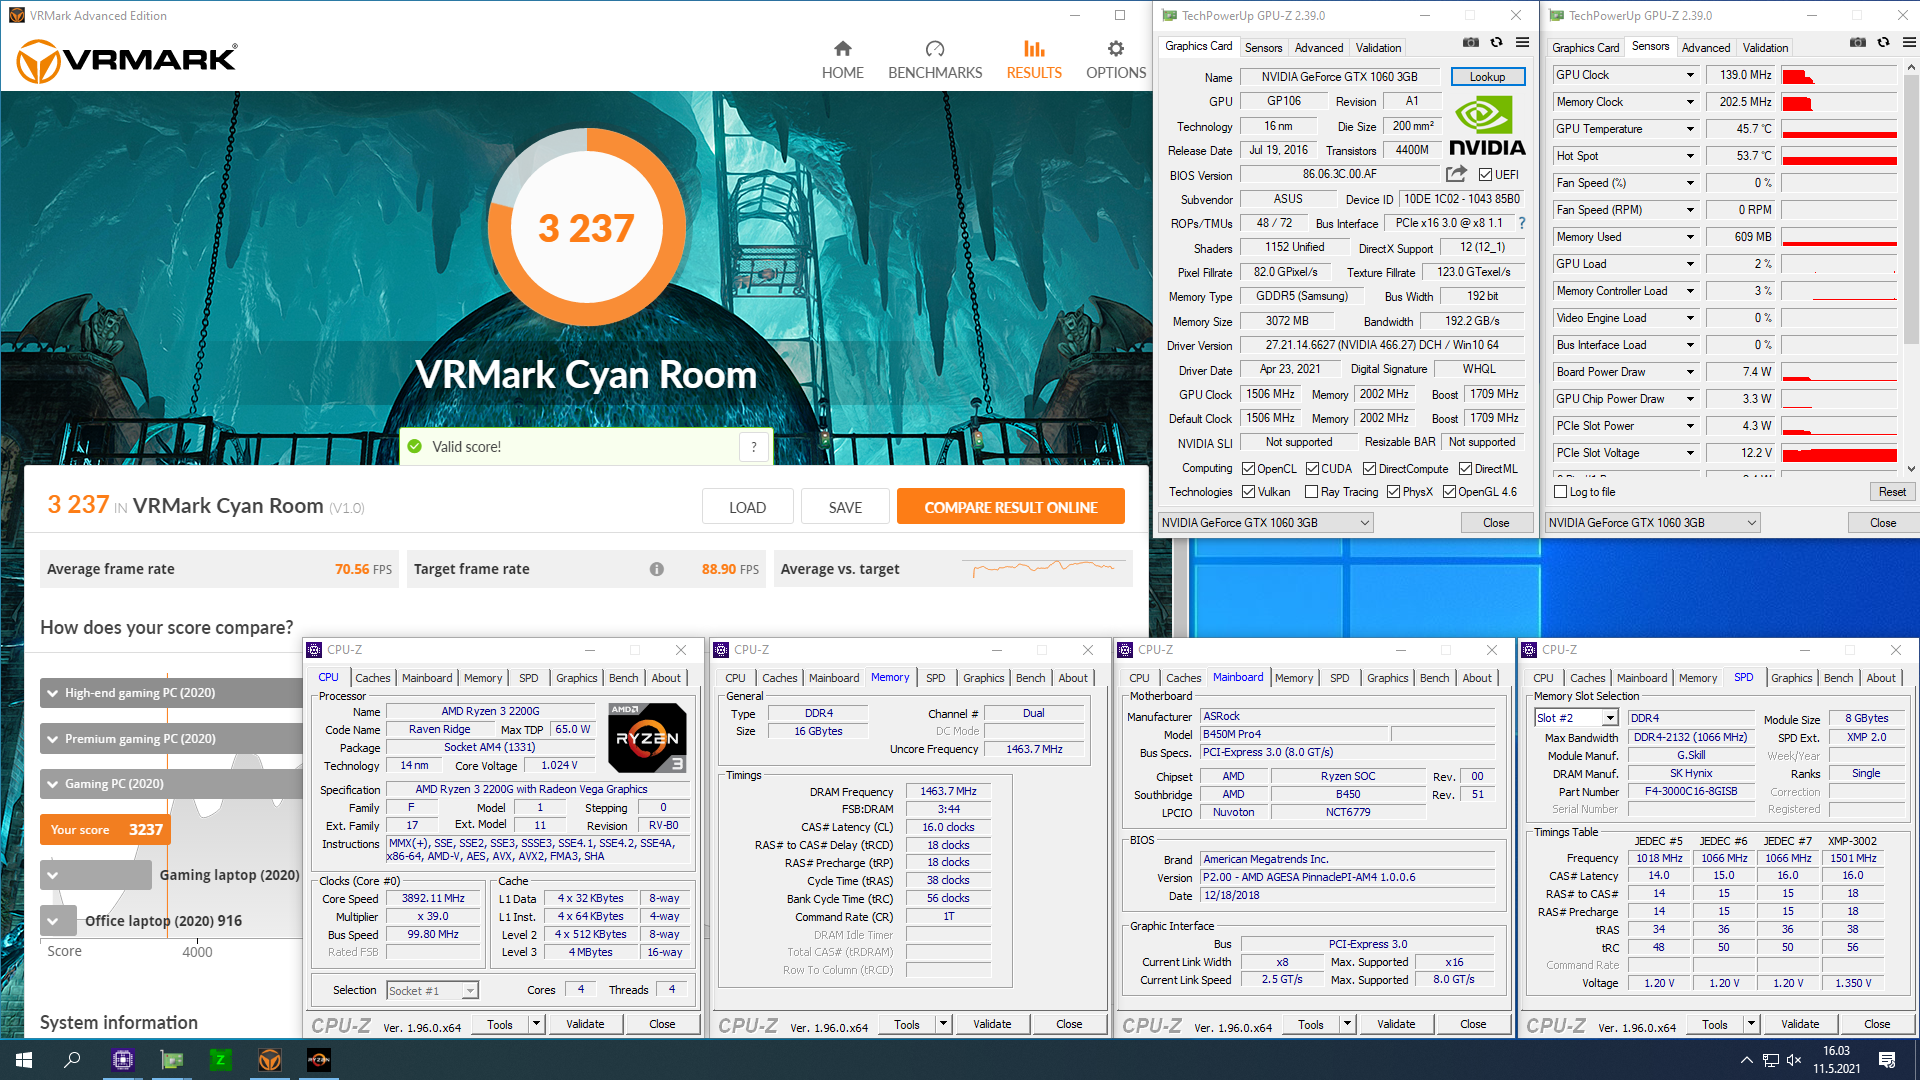The height and width of the screenshot is (1080, 1920).
Task: Click the GPU-Z Sensors vertical scrollbar down arrow
Action: 1911,469
